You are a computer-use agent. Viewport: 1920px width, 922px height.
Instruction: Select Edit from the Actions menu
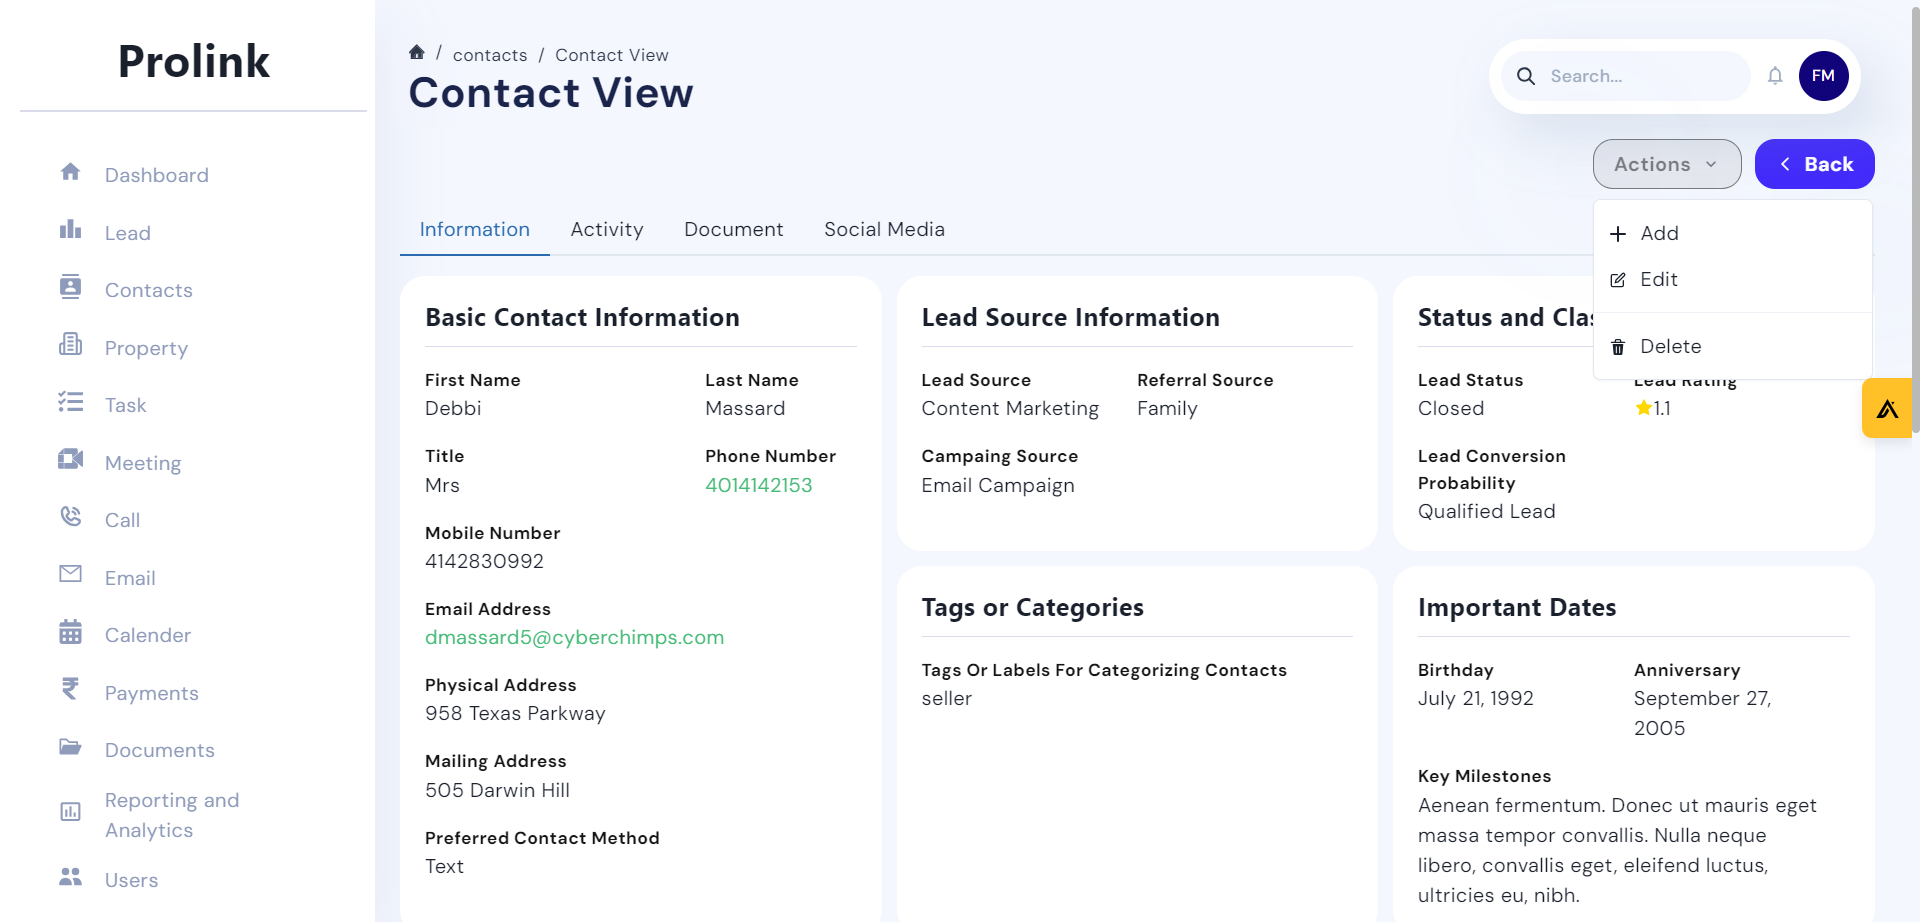(1658, 279)
